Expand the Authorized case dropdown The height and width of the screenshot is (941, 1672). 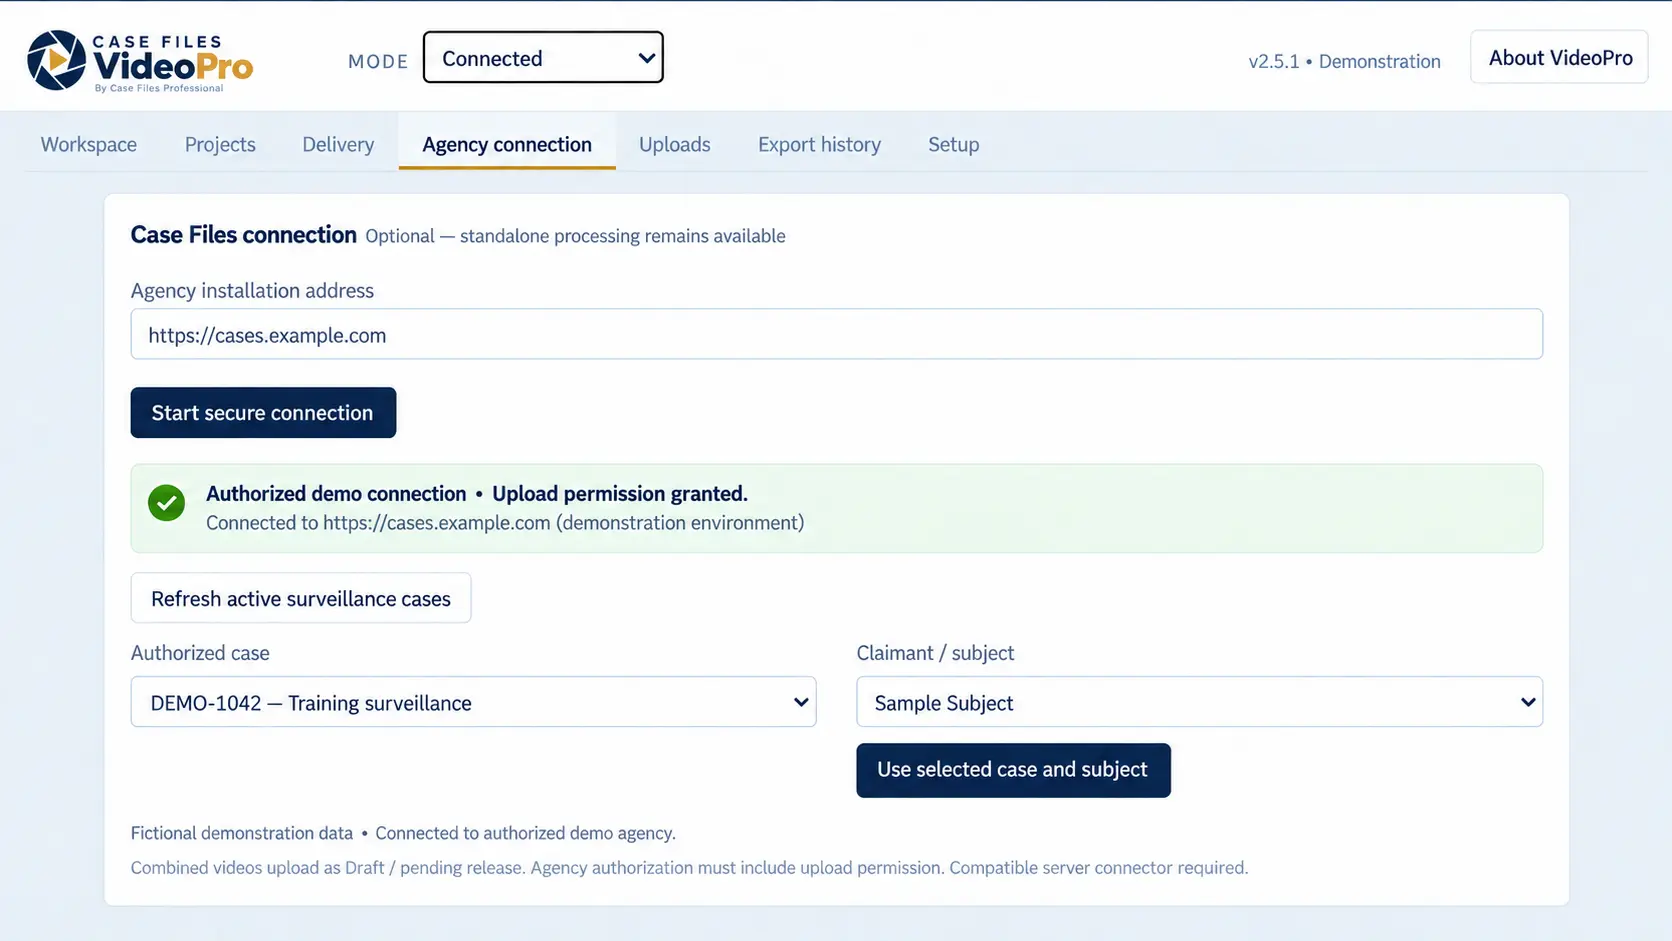[x=473, y=702]
